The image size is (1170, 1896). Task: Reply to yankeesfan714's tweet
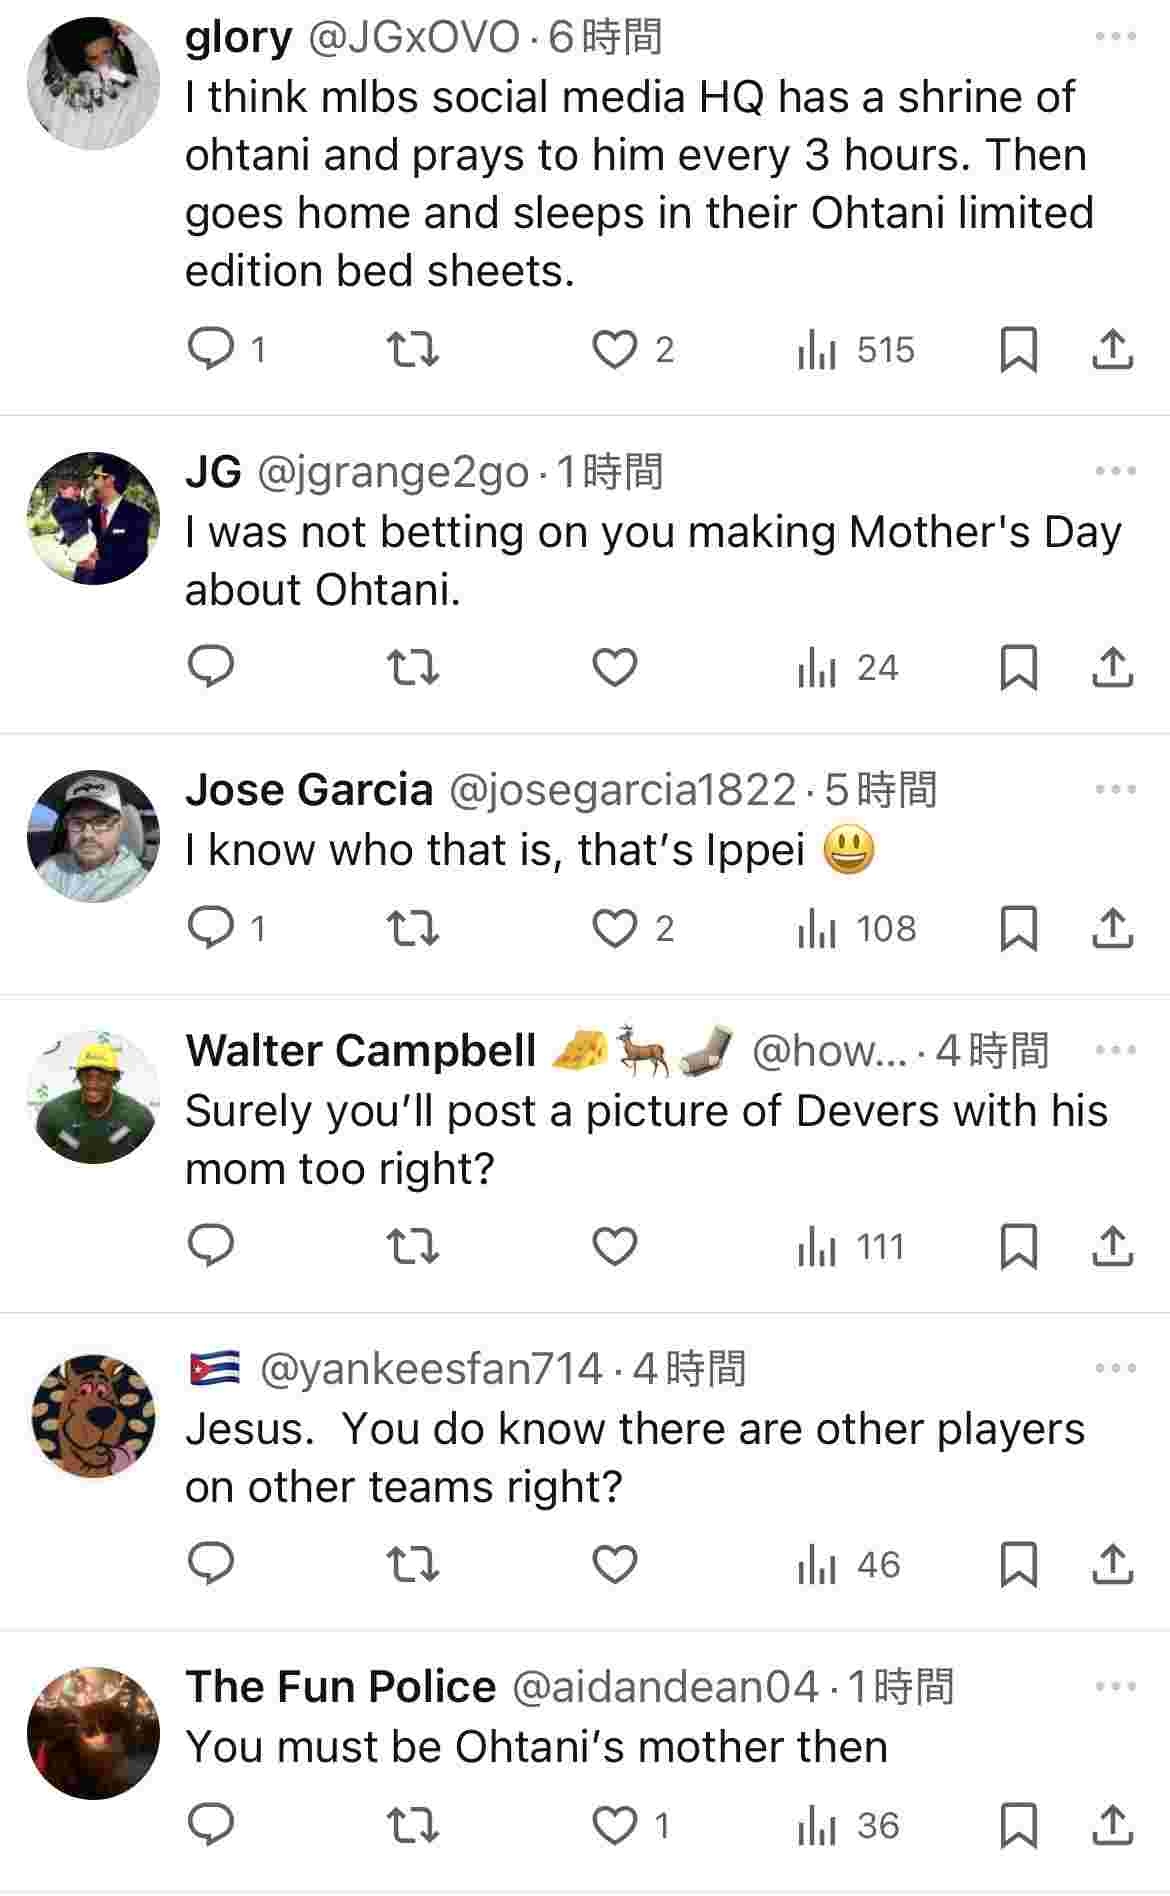[211, 1564]
